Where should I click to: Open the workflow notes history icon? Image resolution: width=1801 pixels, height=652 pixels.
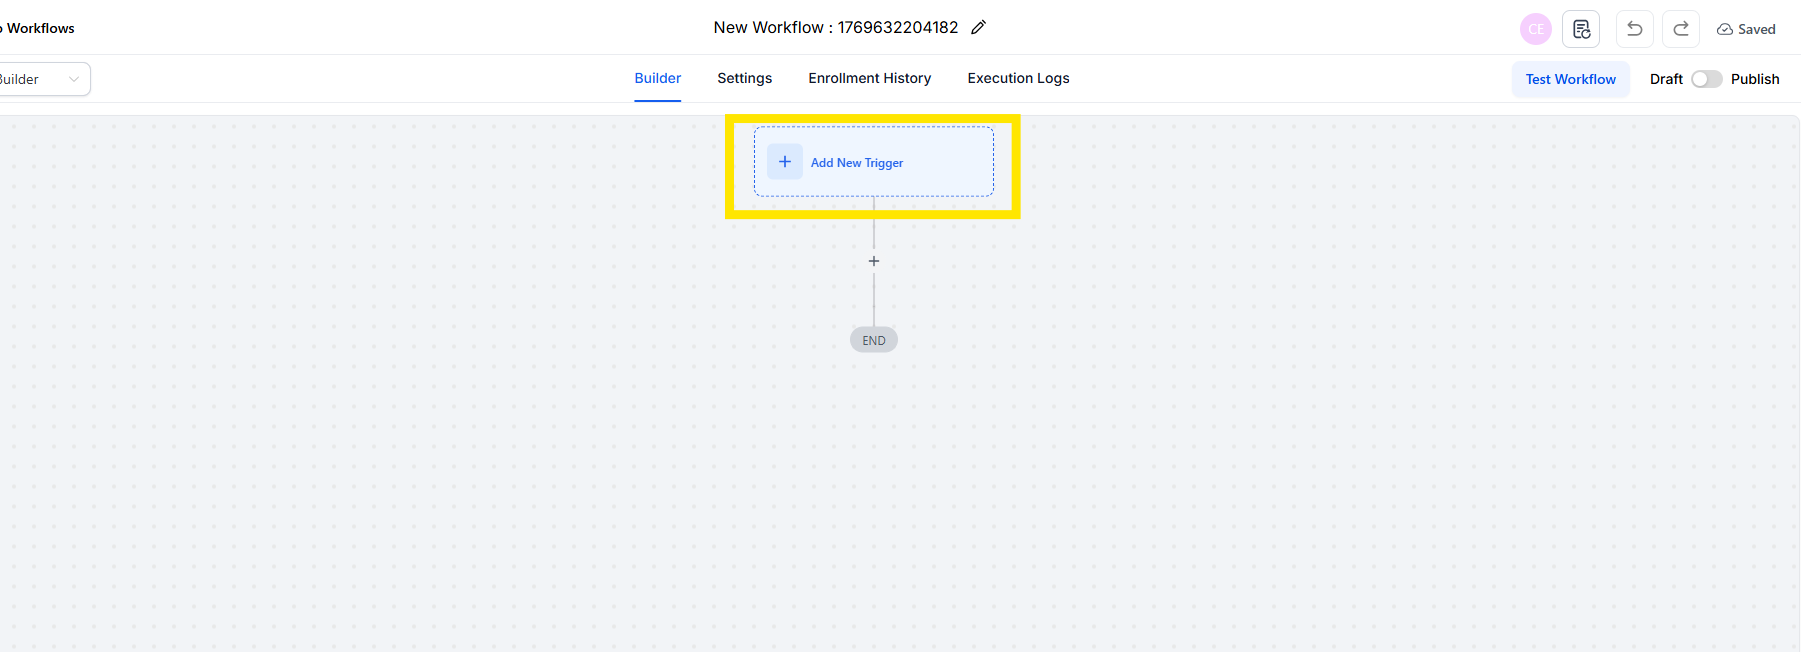pos(1581,29)
